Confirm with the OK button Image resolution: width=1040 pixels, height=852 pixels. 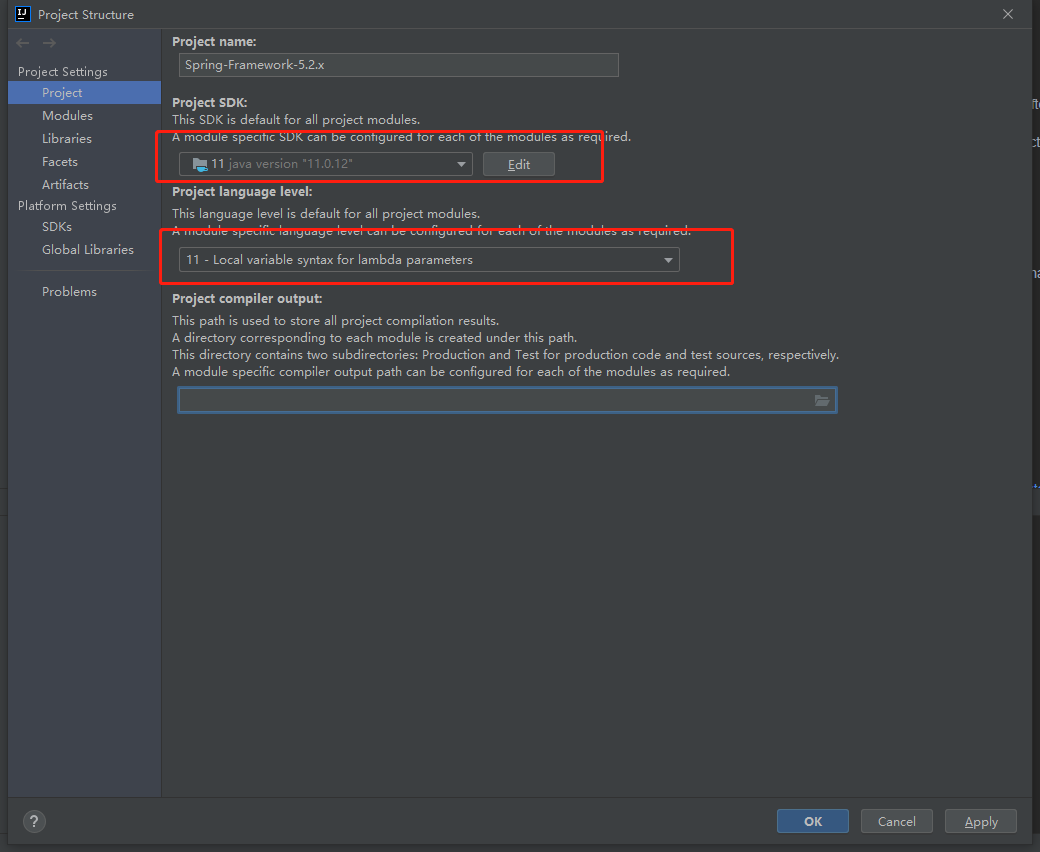click(812, 822)
